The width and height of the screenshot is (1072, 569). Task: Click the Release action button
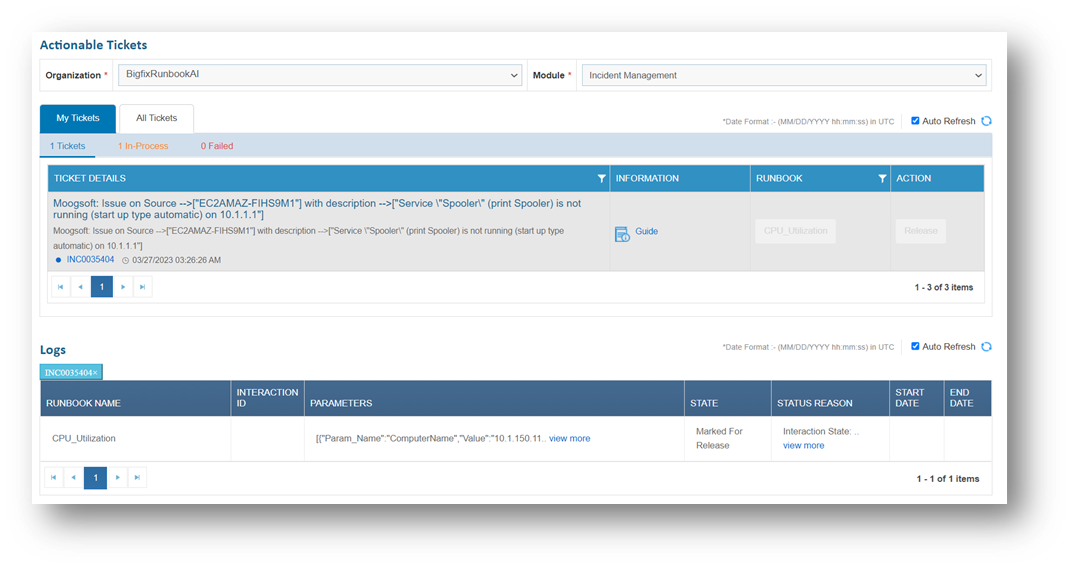pos(921,231)
